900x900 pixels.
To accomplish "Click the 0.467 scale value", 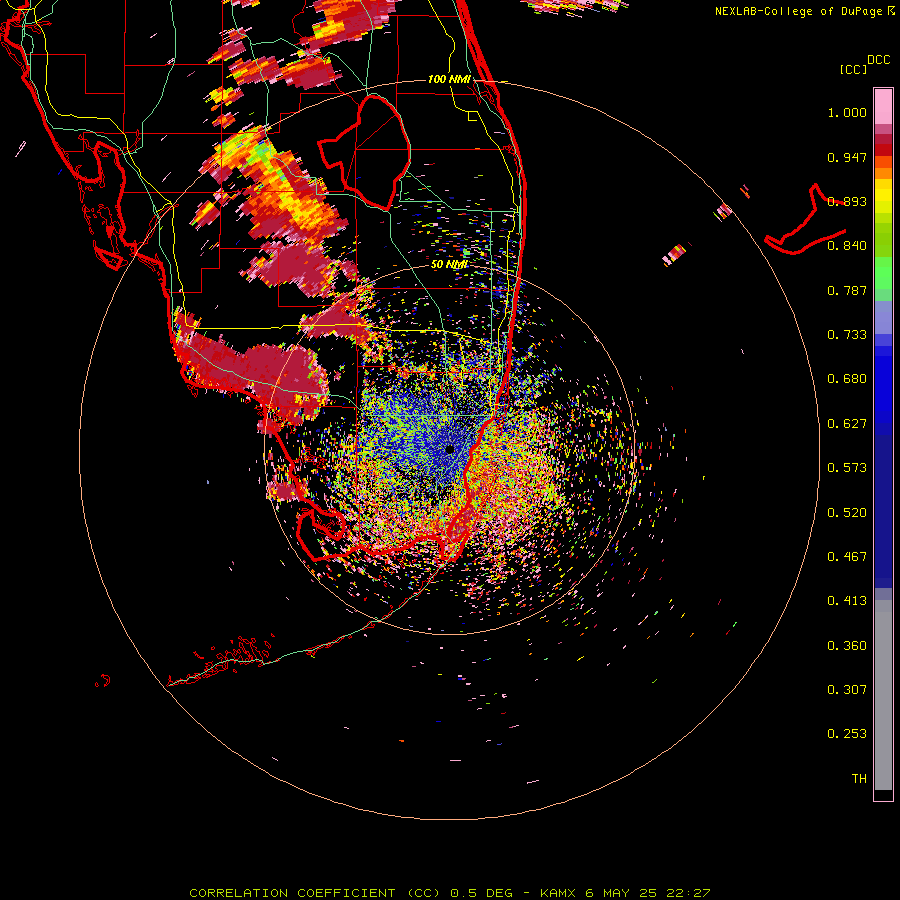I will [x=847, y=557].
